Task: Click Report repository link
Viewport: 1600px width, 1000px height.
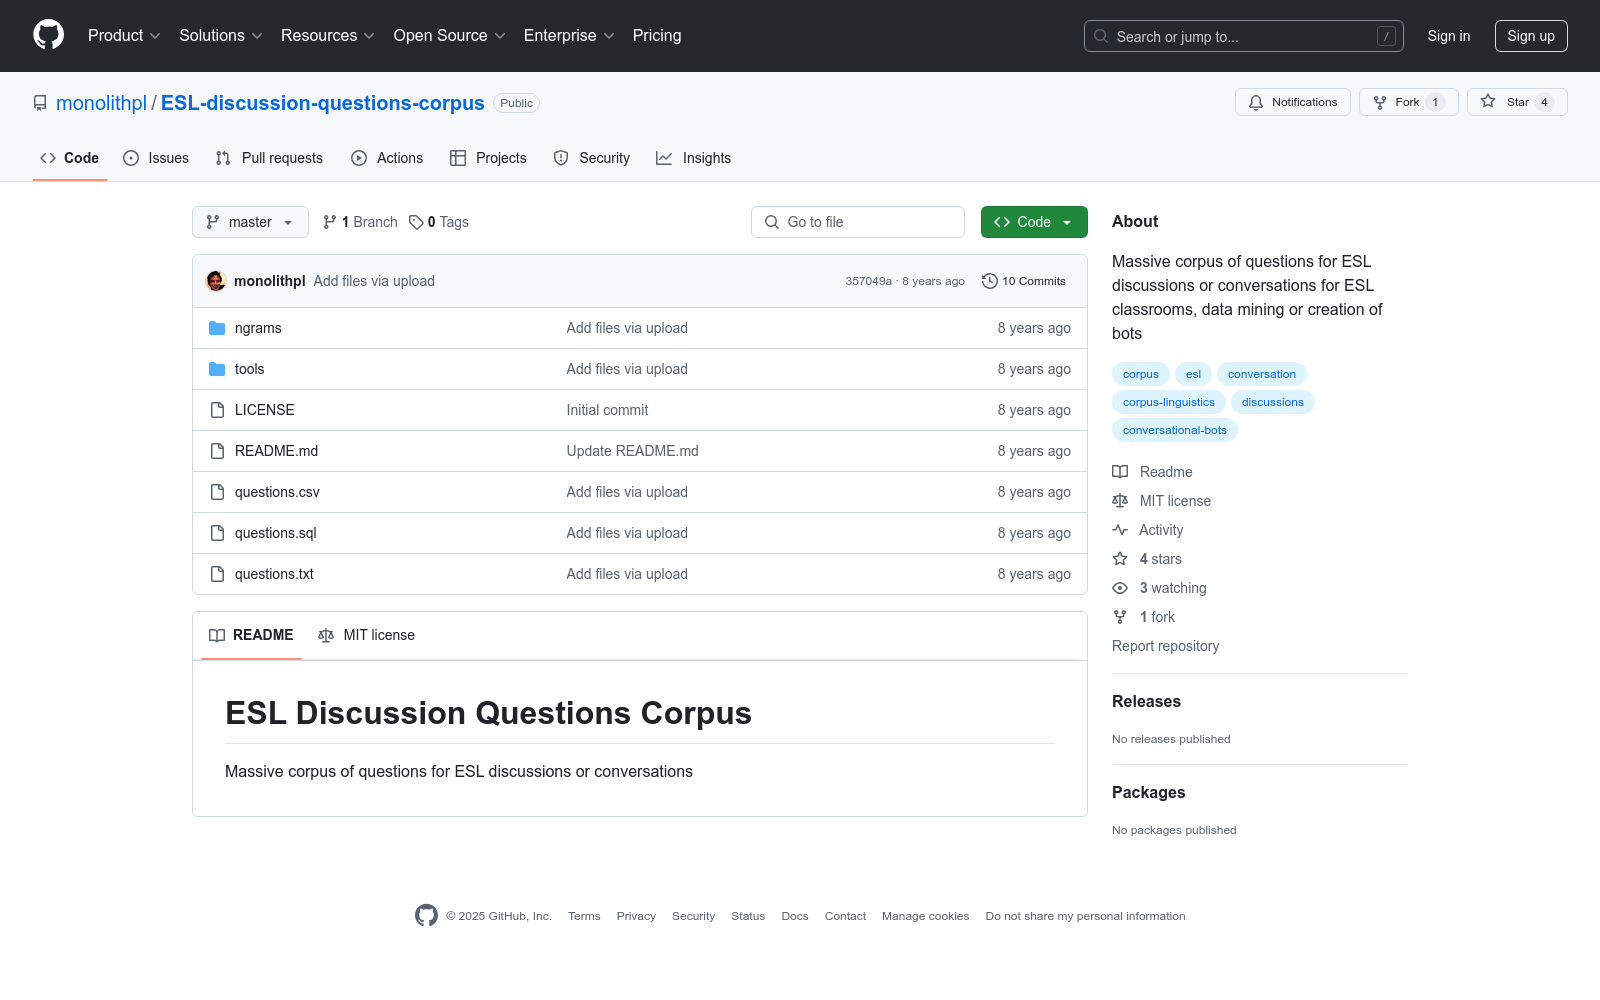Action: click(x=1166, y=646)
